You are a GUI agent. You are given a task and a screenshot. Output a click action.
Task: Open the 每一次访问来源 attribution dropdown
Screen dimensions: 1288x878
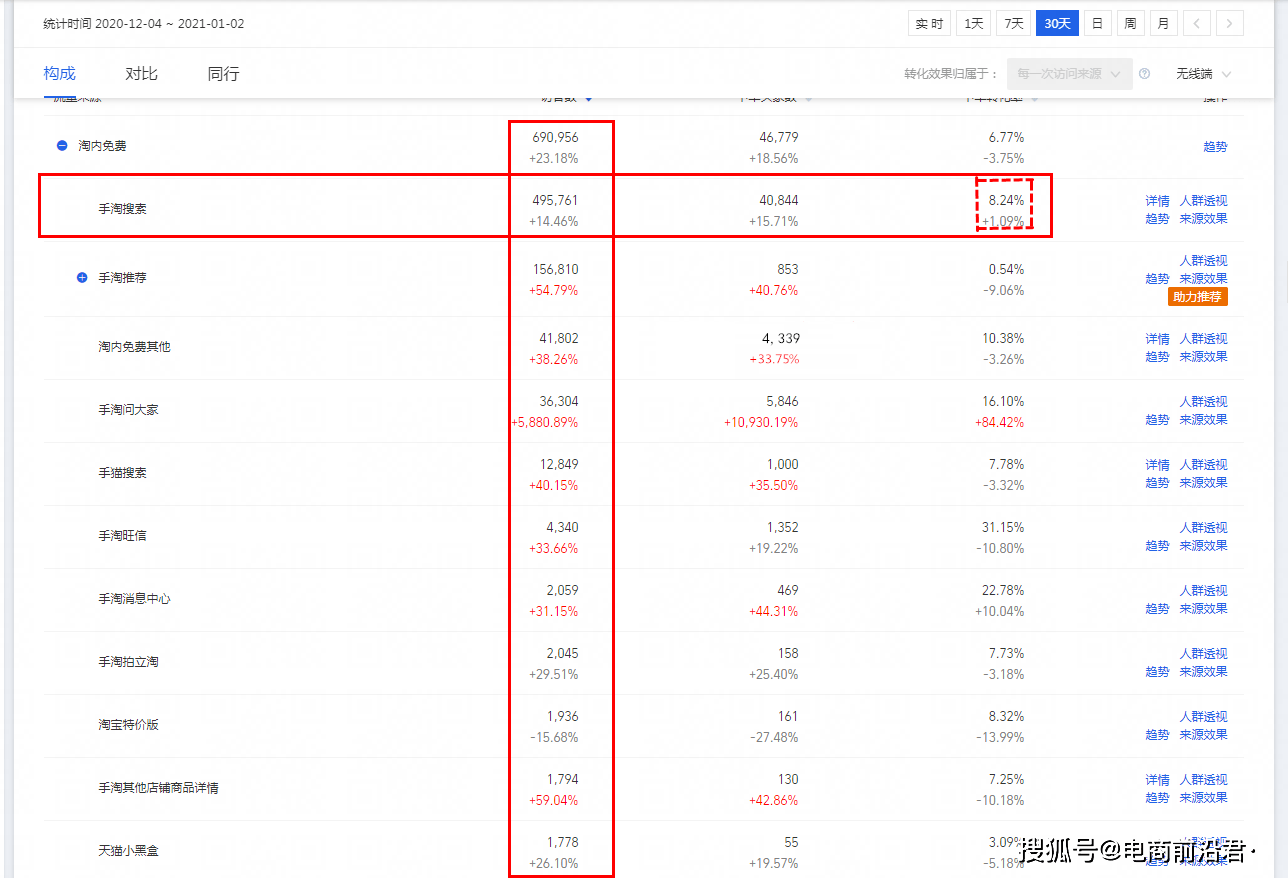(1069, 74)
